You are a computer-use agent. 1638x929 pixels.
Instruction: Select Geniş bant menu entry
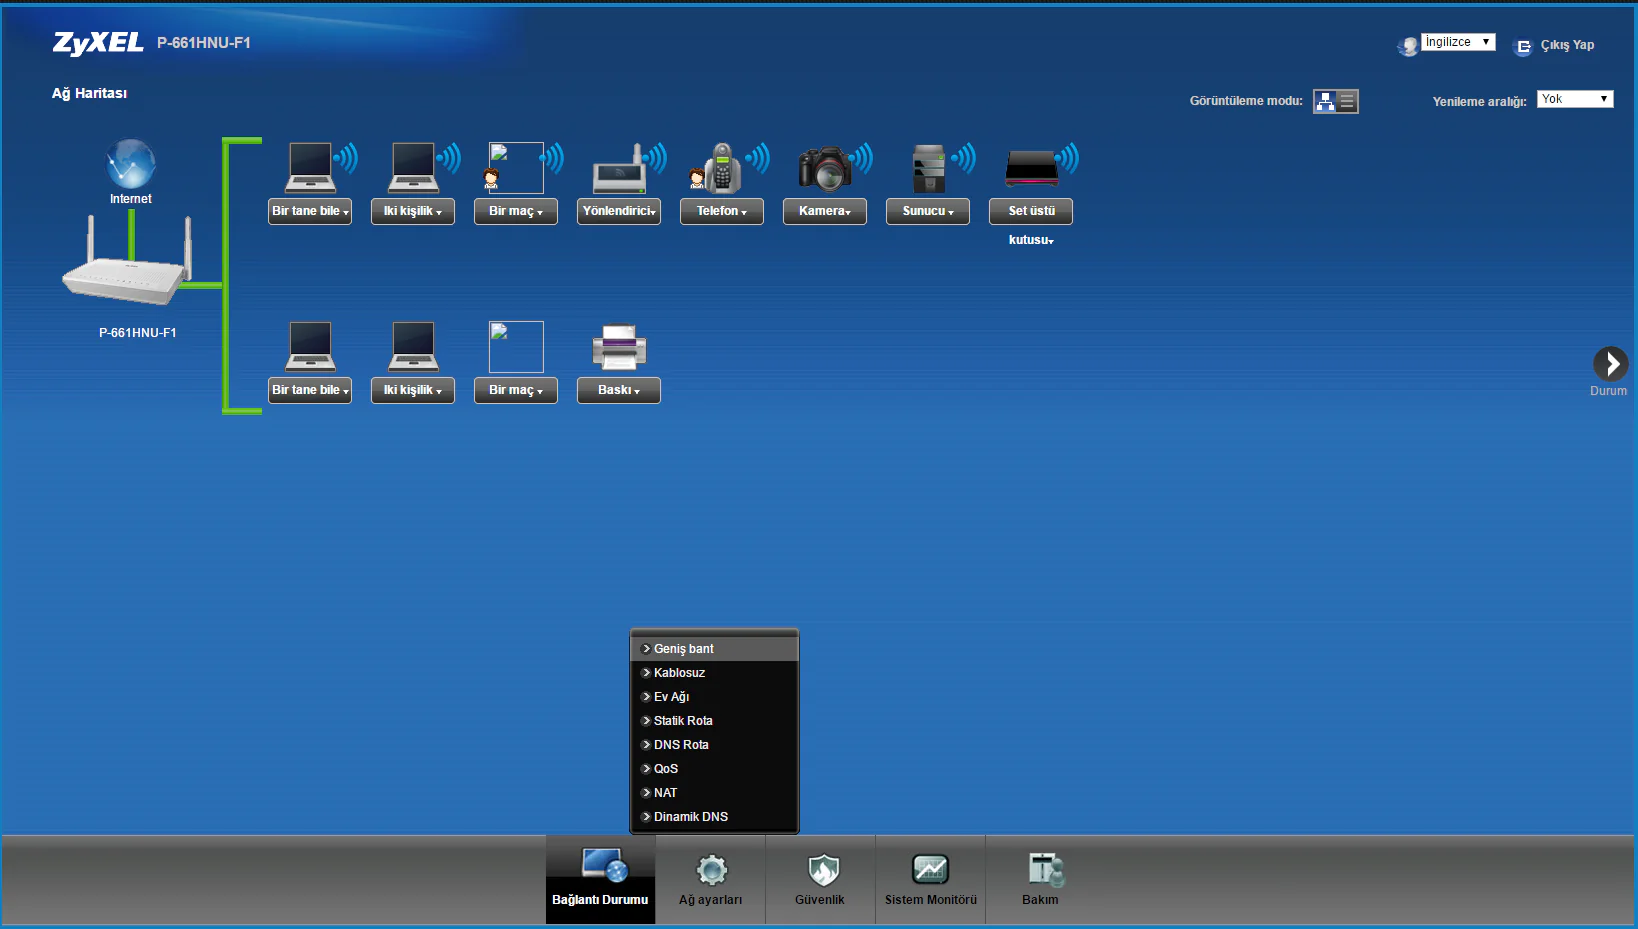click(x=684, y=649)
